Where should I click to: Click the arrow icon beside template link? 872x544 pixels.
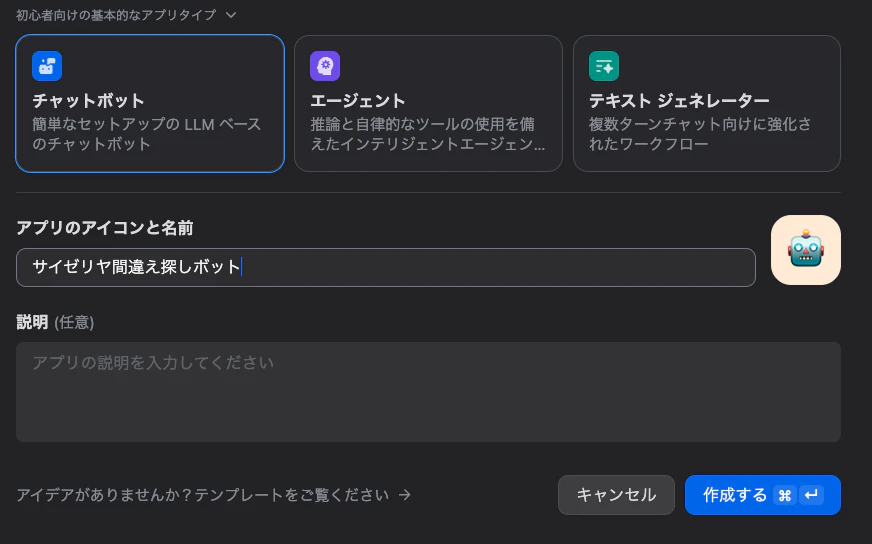click(x=405, y=494)
